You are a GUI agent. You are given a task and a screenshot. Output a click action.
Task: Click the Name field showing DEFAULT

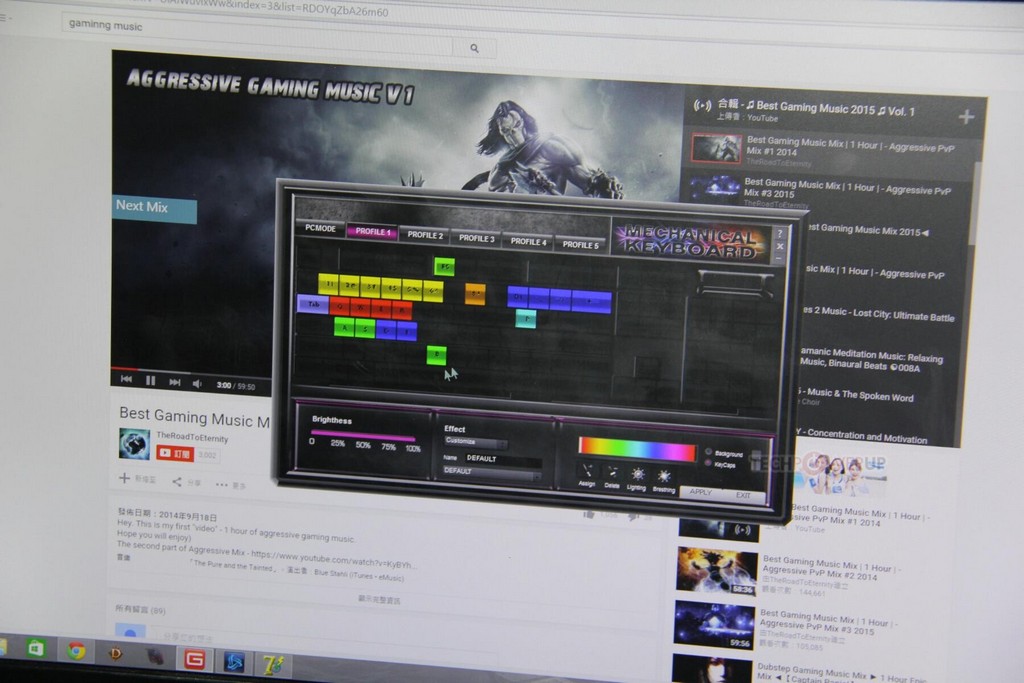[x=504, y=460]
